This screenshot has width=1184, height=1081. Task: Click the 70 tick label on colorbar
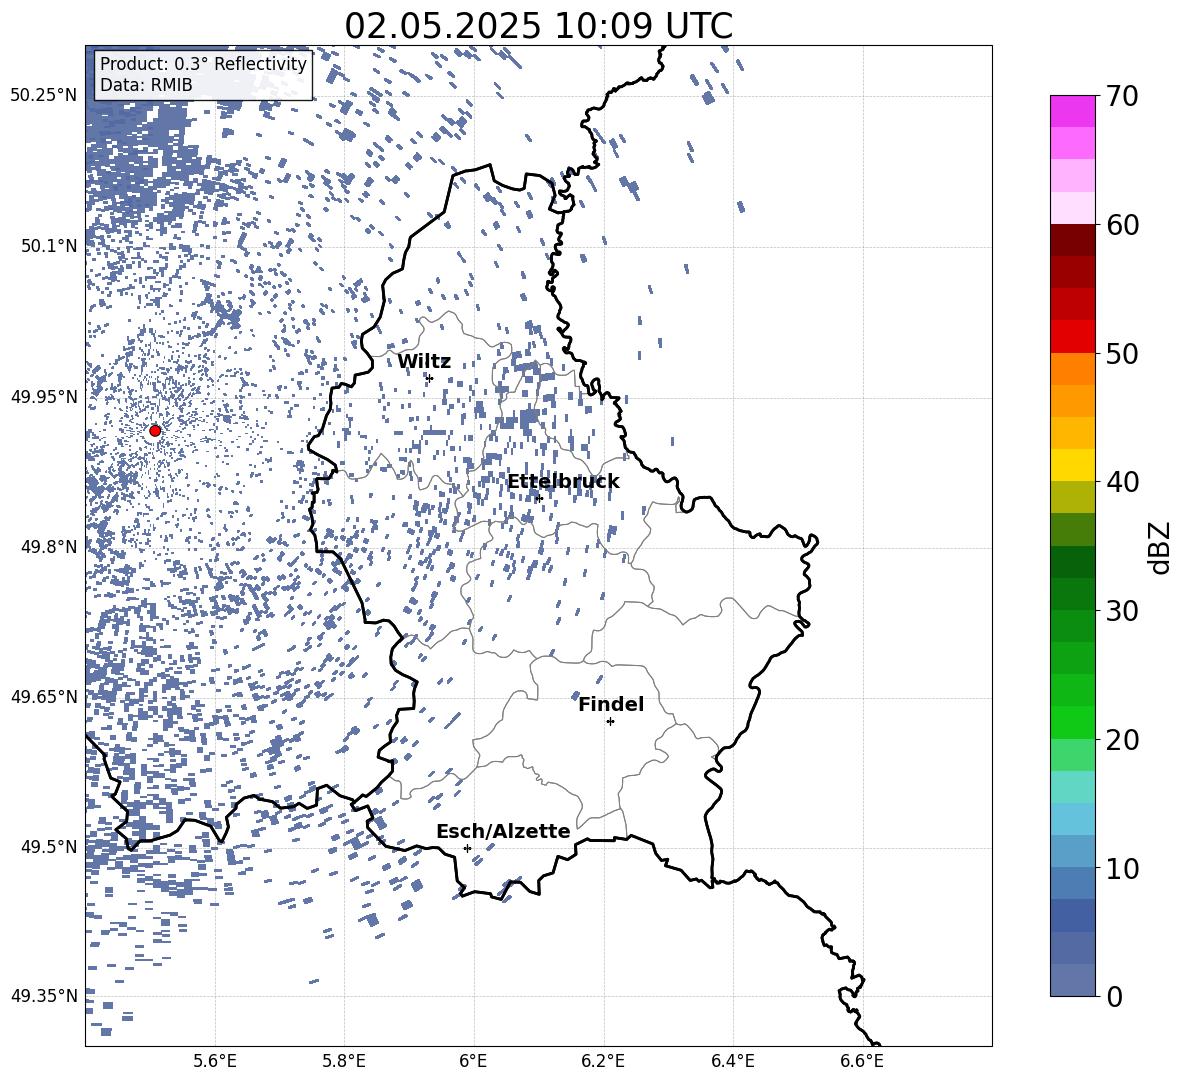1122,97
